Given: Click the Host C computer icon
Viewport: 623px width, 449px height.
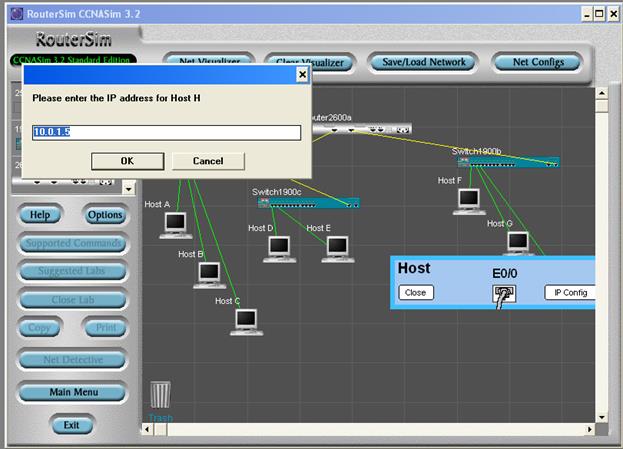Looking at the screenshot, I should pyautogui.click(x=248, y=319).
